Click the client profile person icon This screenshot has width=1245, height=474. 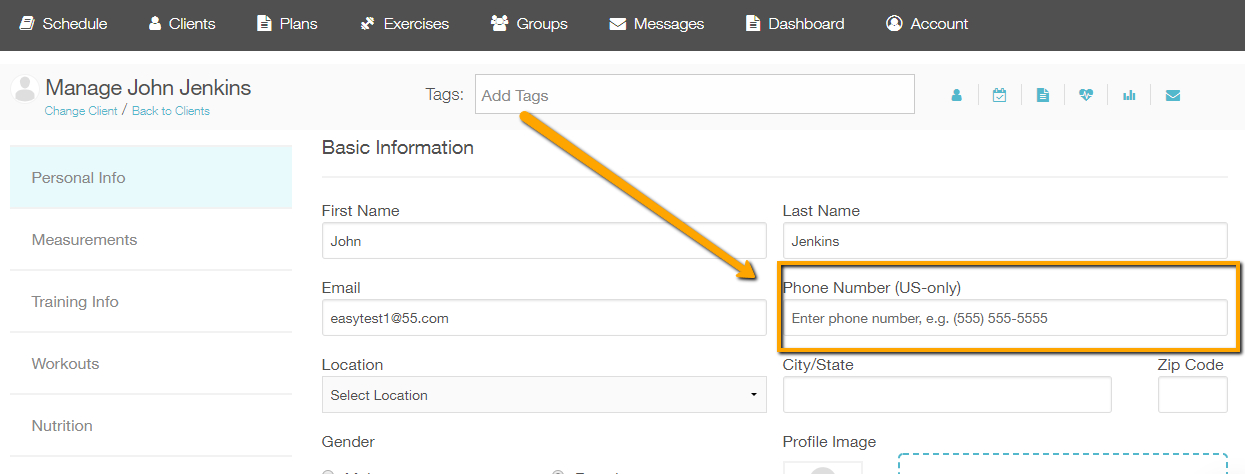(956, 95)
